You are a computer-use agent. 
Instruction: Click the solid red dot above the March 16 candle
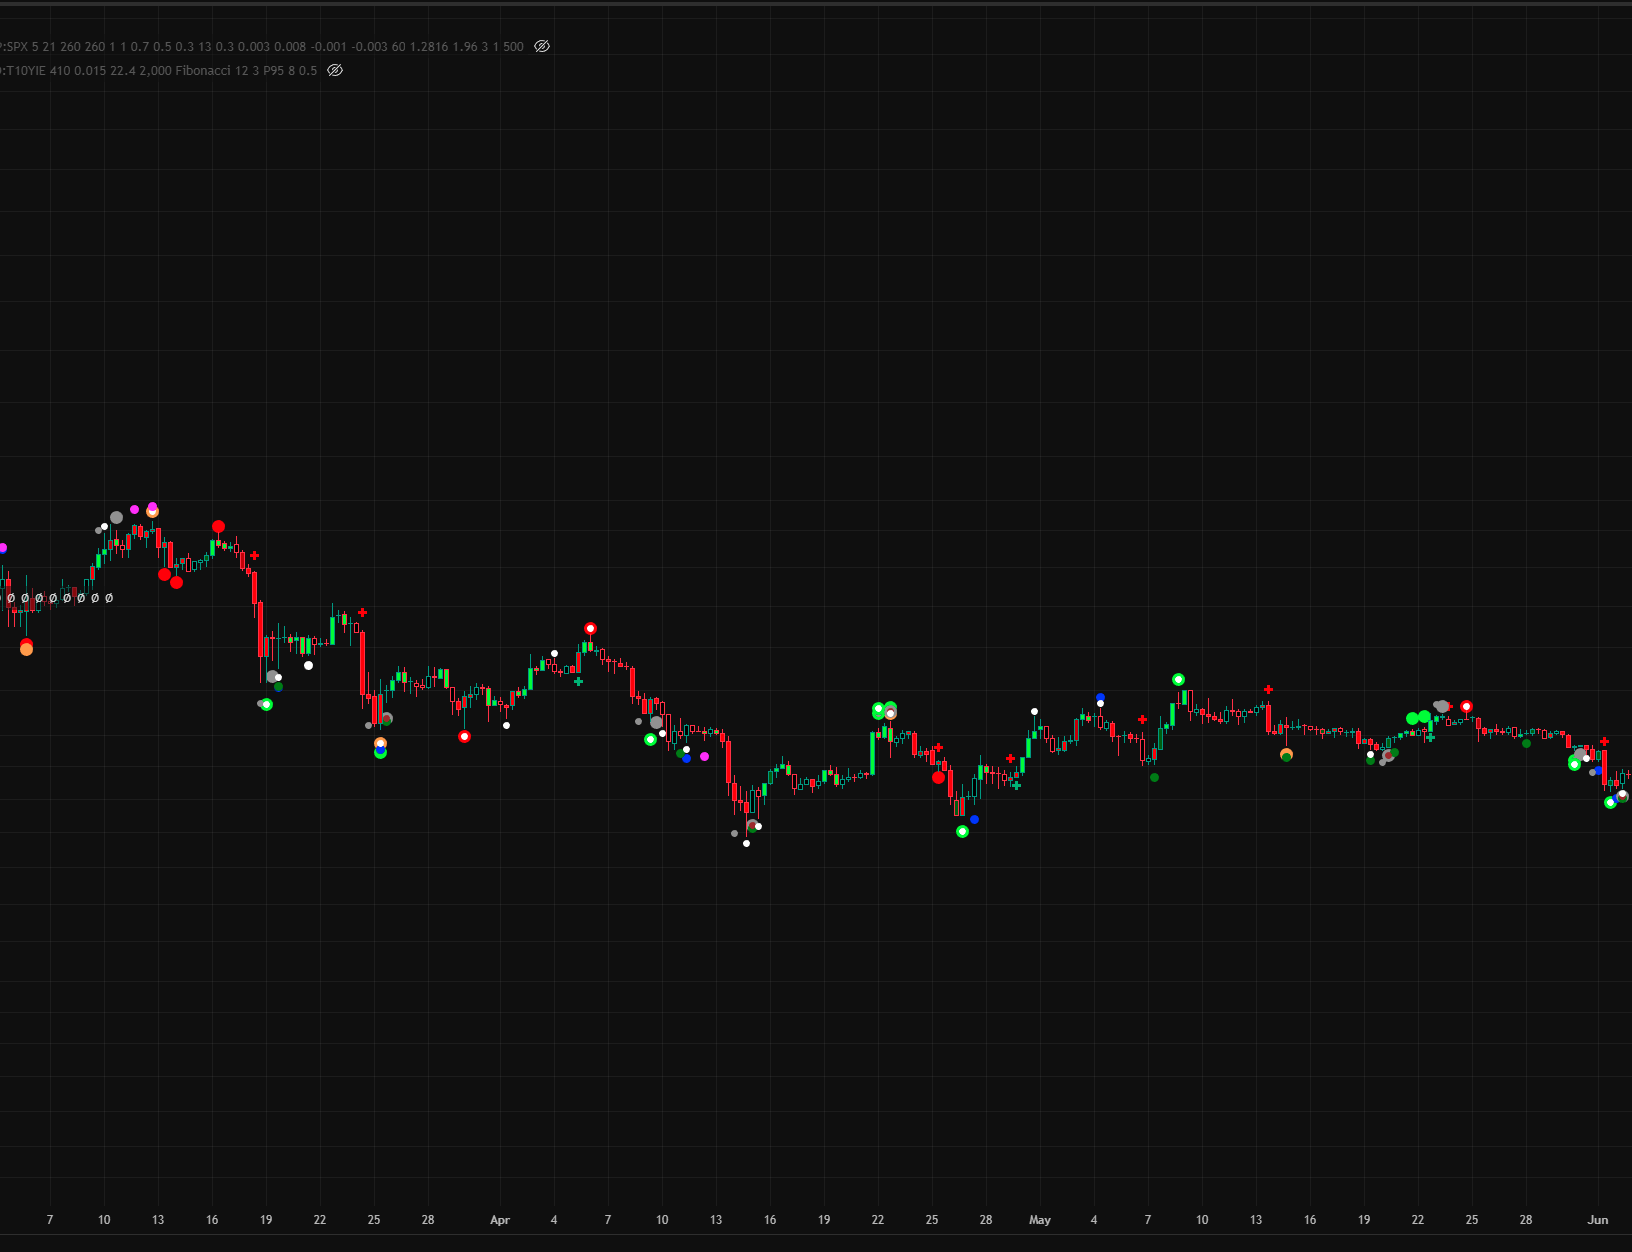tap(218, 527)
